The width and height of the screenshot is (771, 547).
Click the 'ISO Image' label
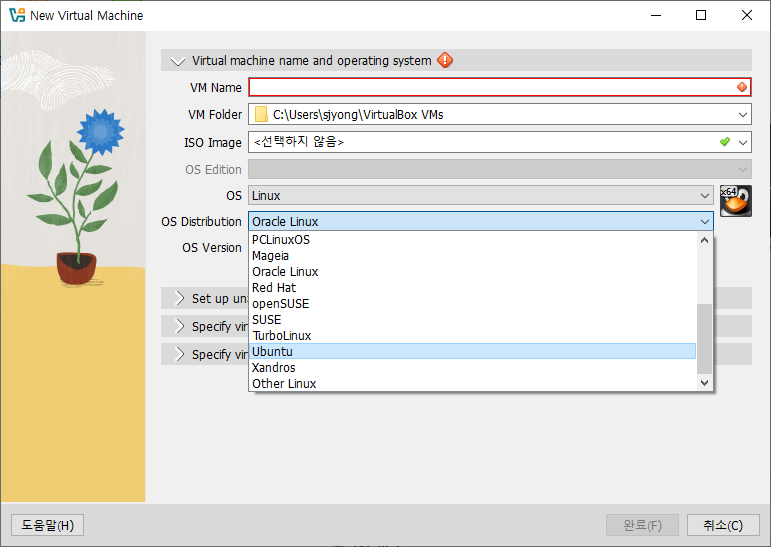pyautogui.click(x=213, y=143)
